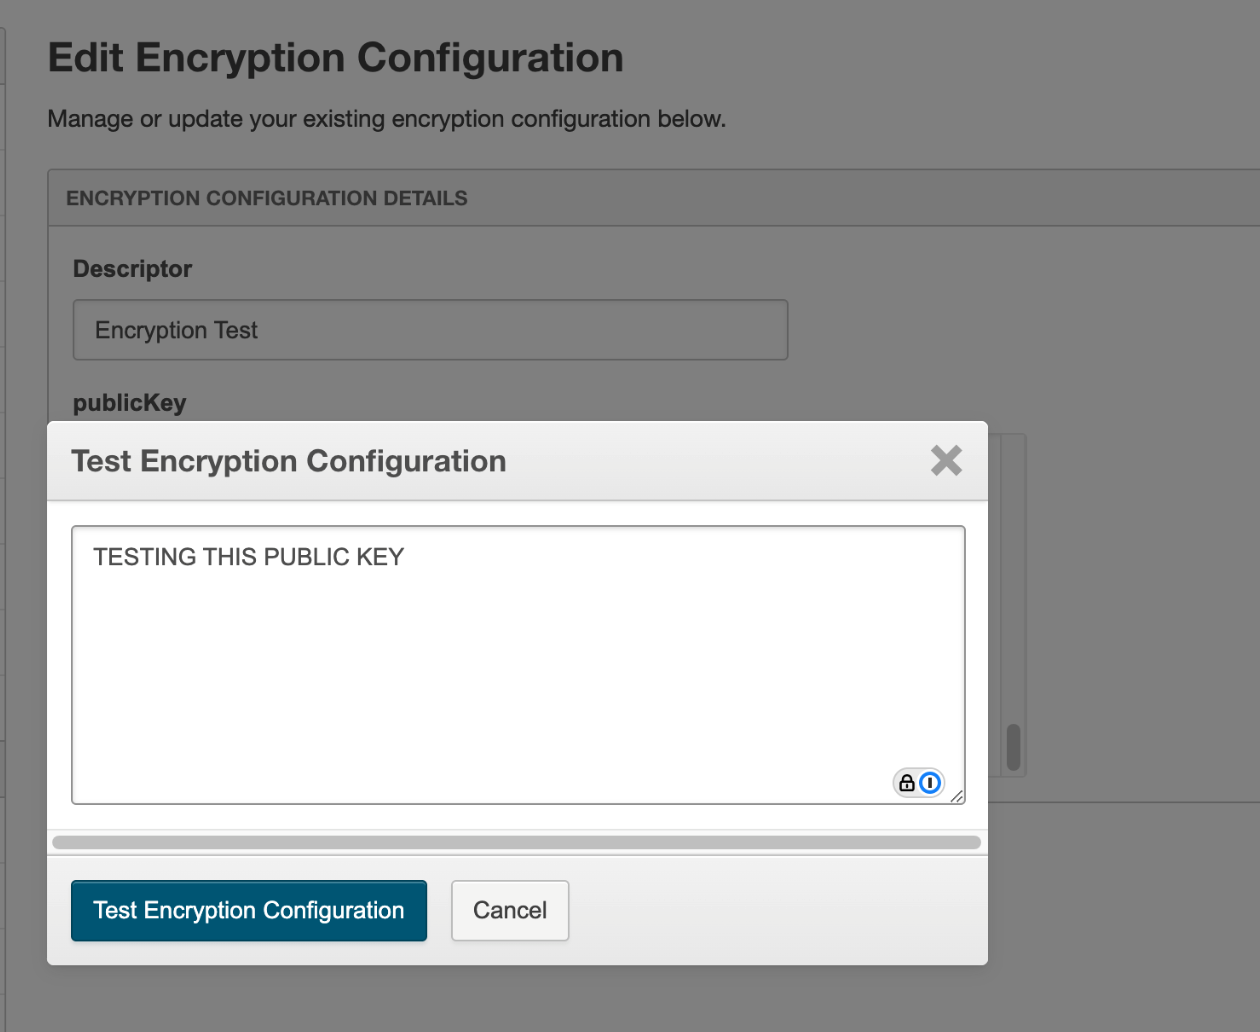The width and height of the screenshot is (1260, 1032).
Task: Click the padlock icon in the text area
Action: click(x=906, y=782)
